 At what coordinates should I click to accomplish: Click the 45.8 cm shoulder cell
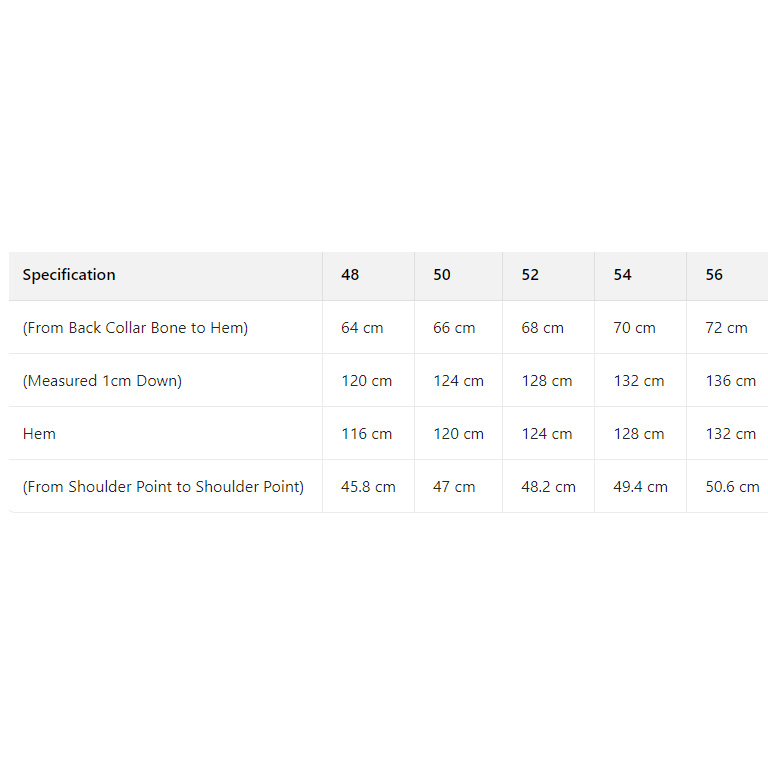(x=368, y=487)
